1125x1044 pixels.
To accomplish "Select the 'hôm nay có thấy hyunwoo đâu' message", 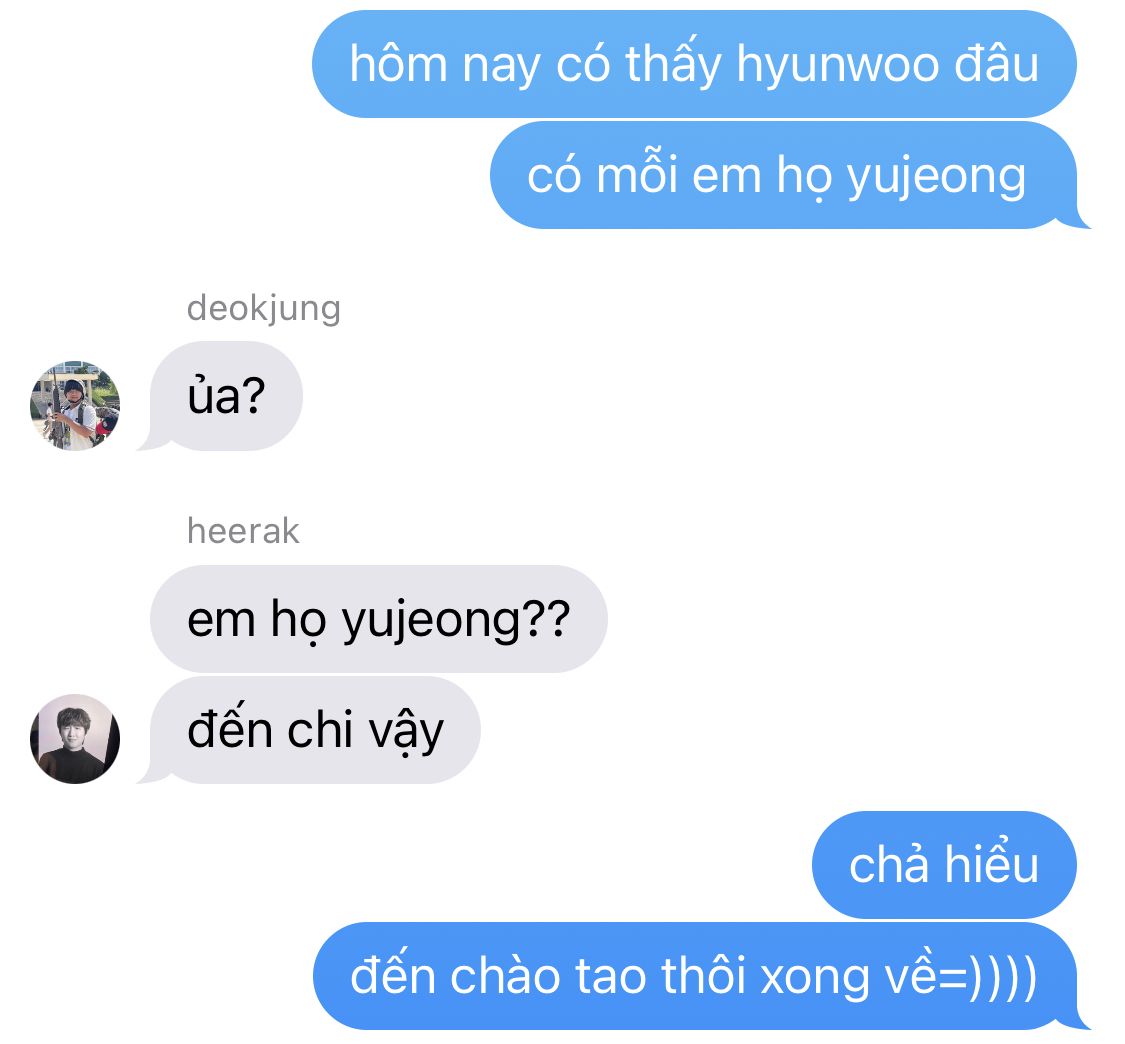I will pos(694,64).
